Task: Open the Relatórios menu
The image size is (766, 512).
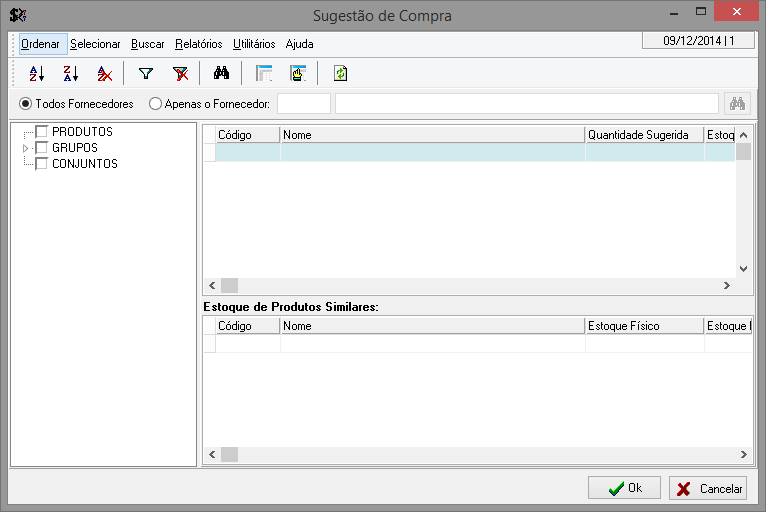Action: [198, 44]
